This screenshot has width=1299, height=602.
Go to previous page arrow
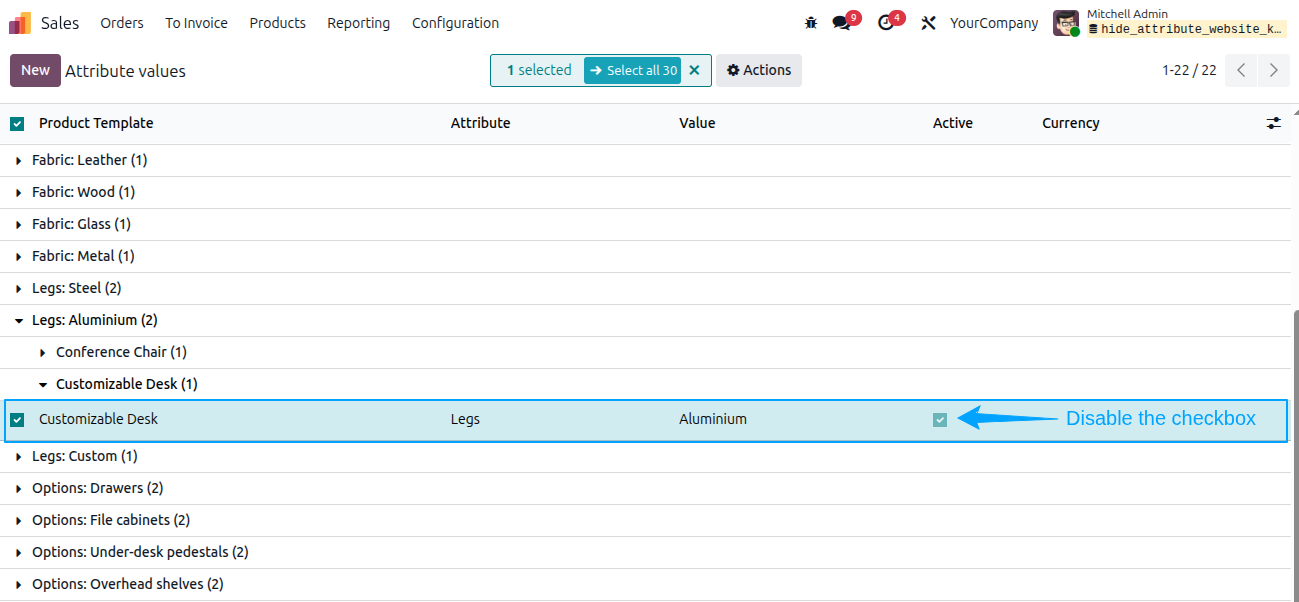click(x=1241, y=70)
